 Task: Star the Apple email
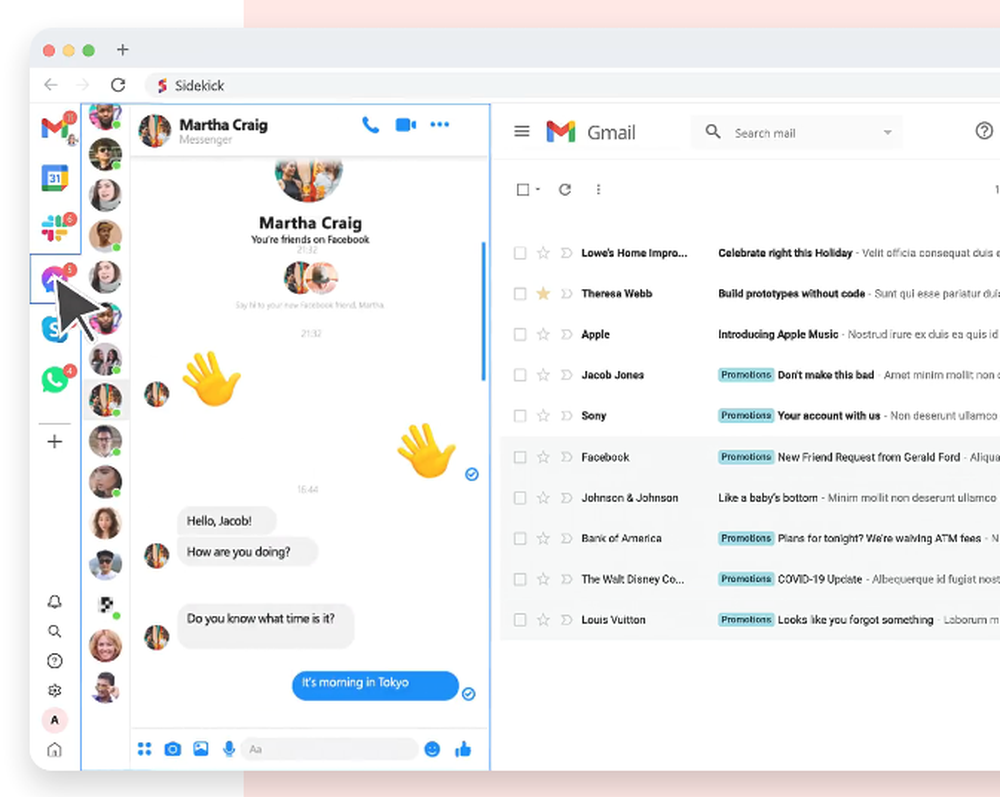[543, 334]
